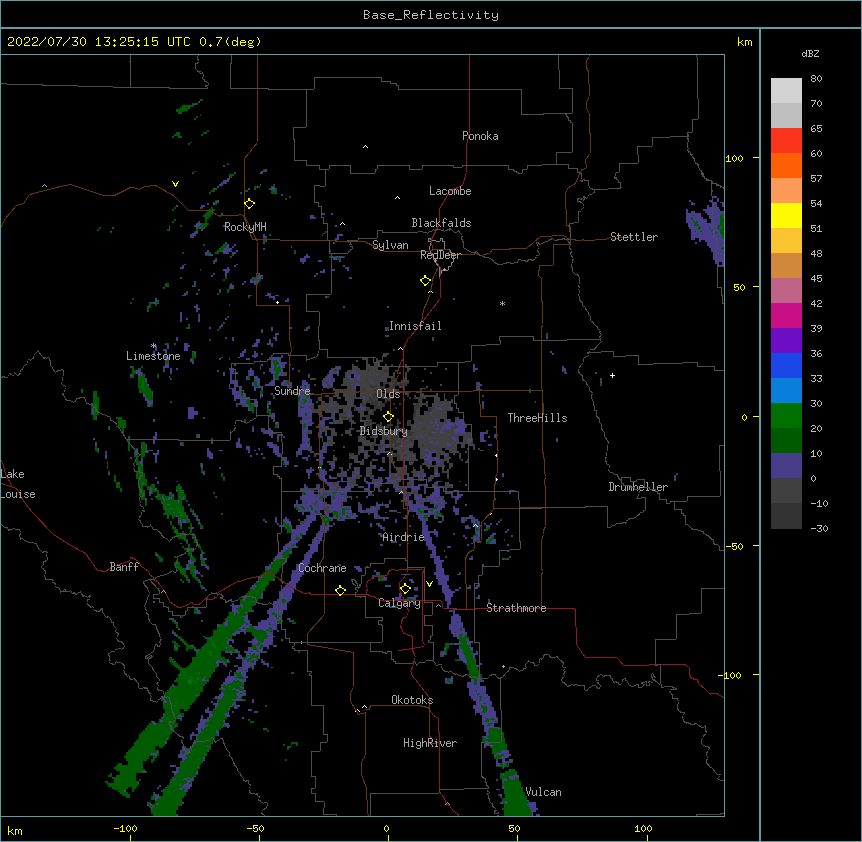Click the Blackfalds label

[x=441, y=223]
